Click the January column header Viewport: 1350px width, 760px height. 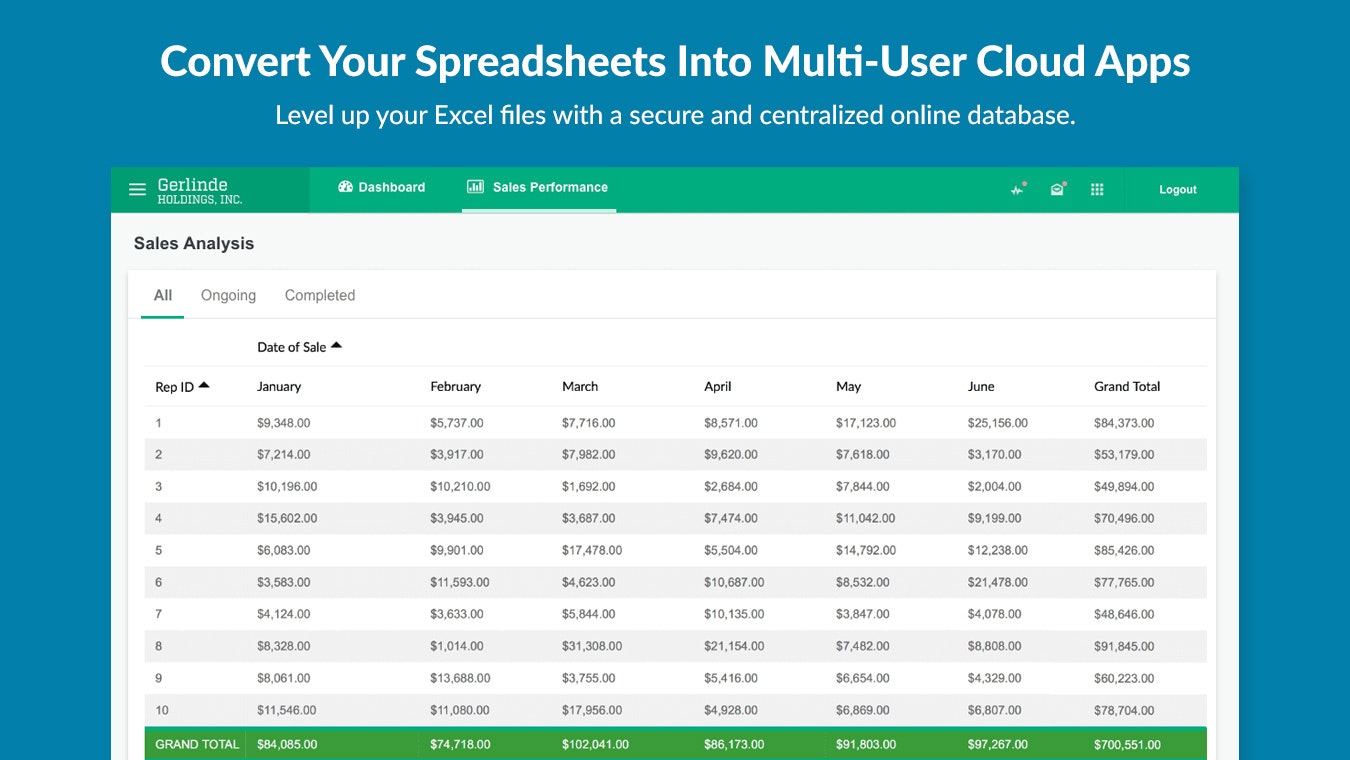(279, 386)
